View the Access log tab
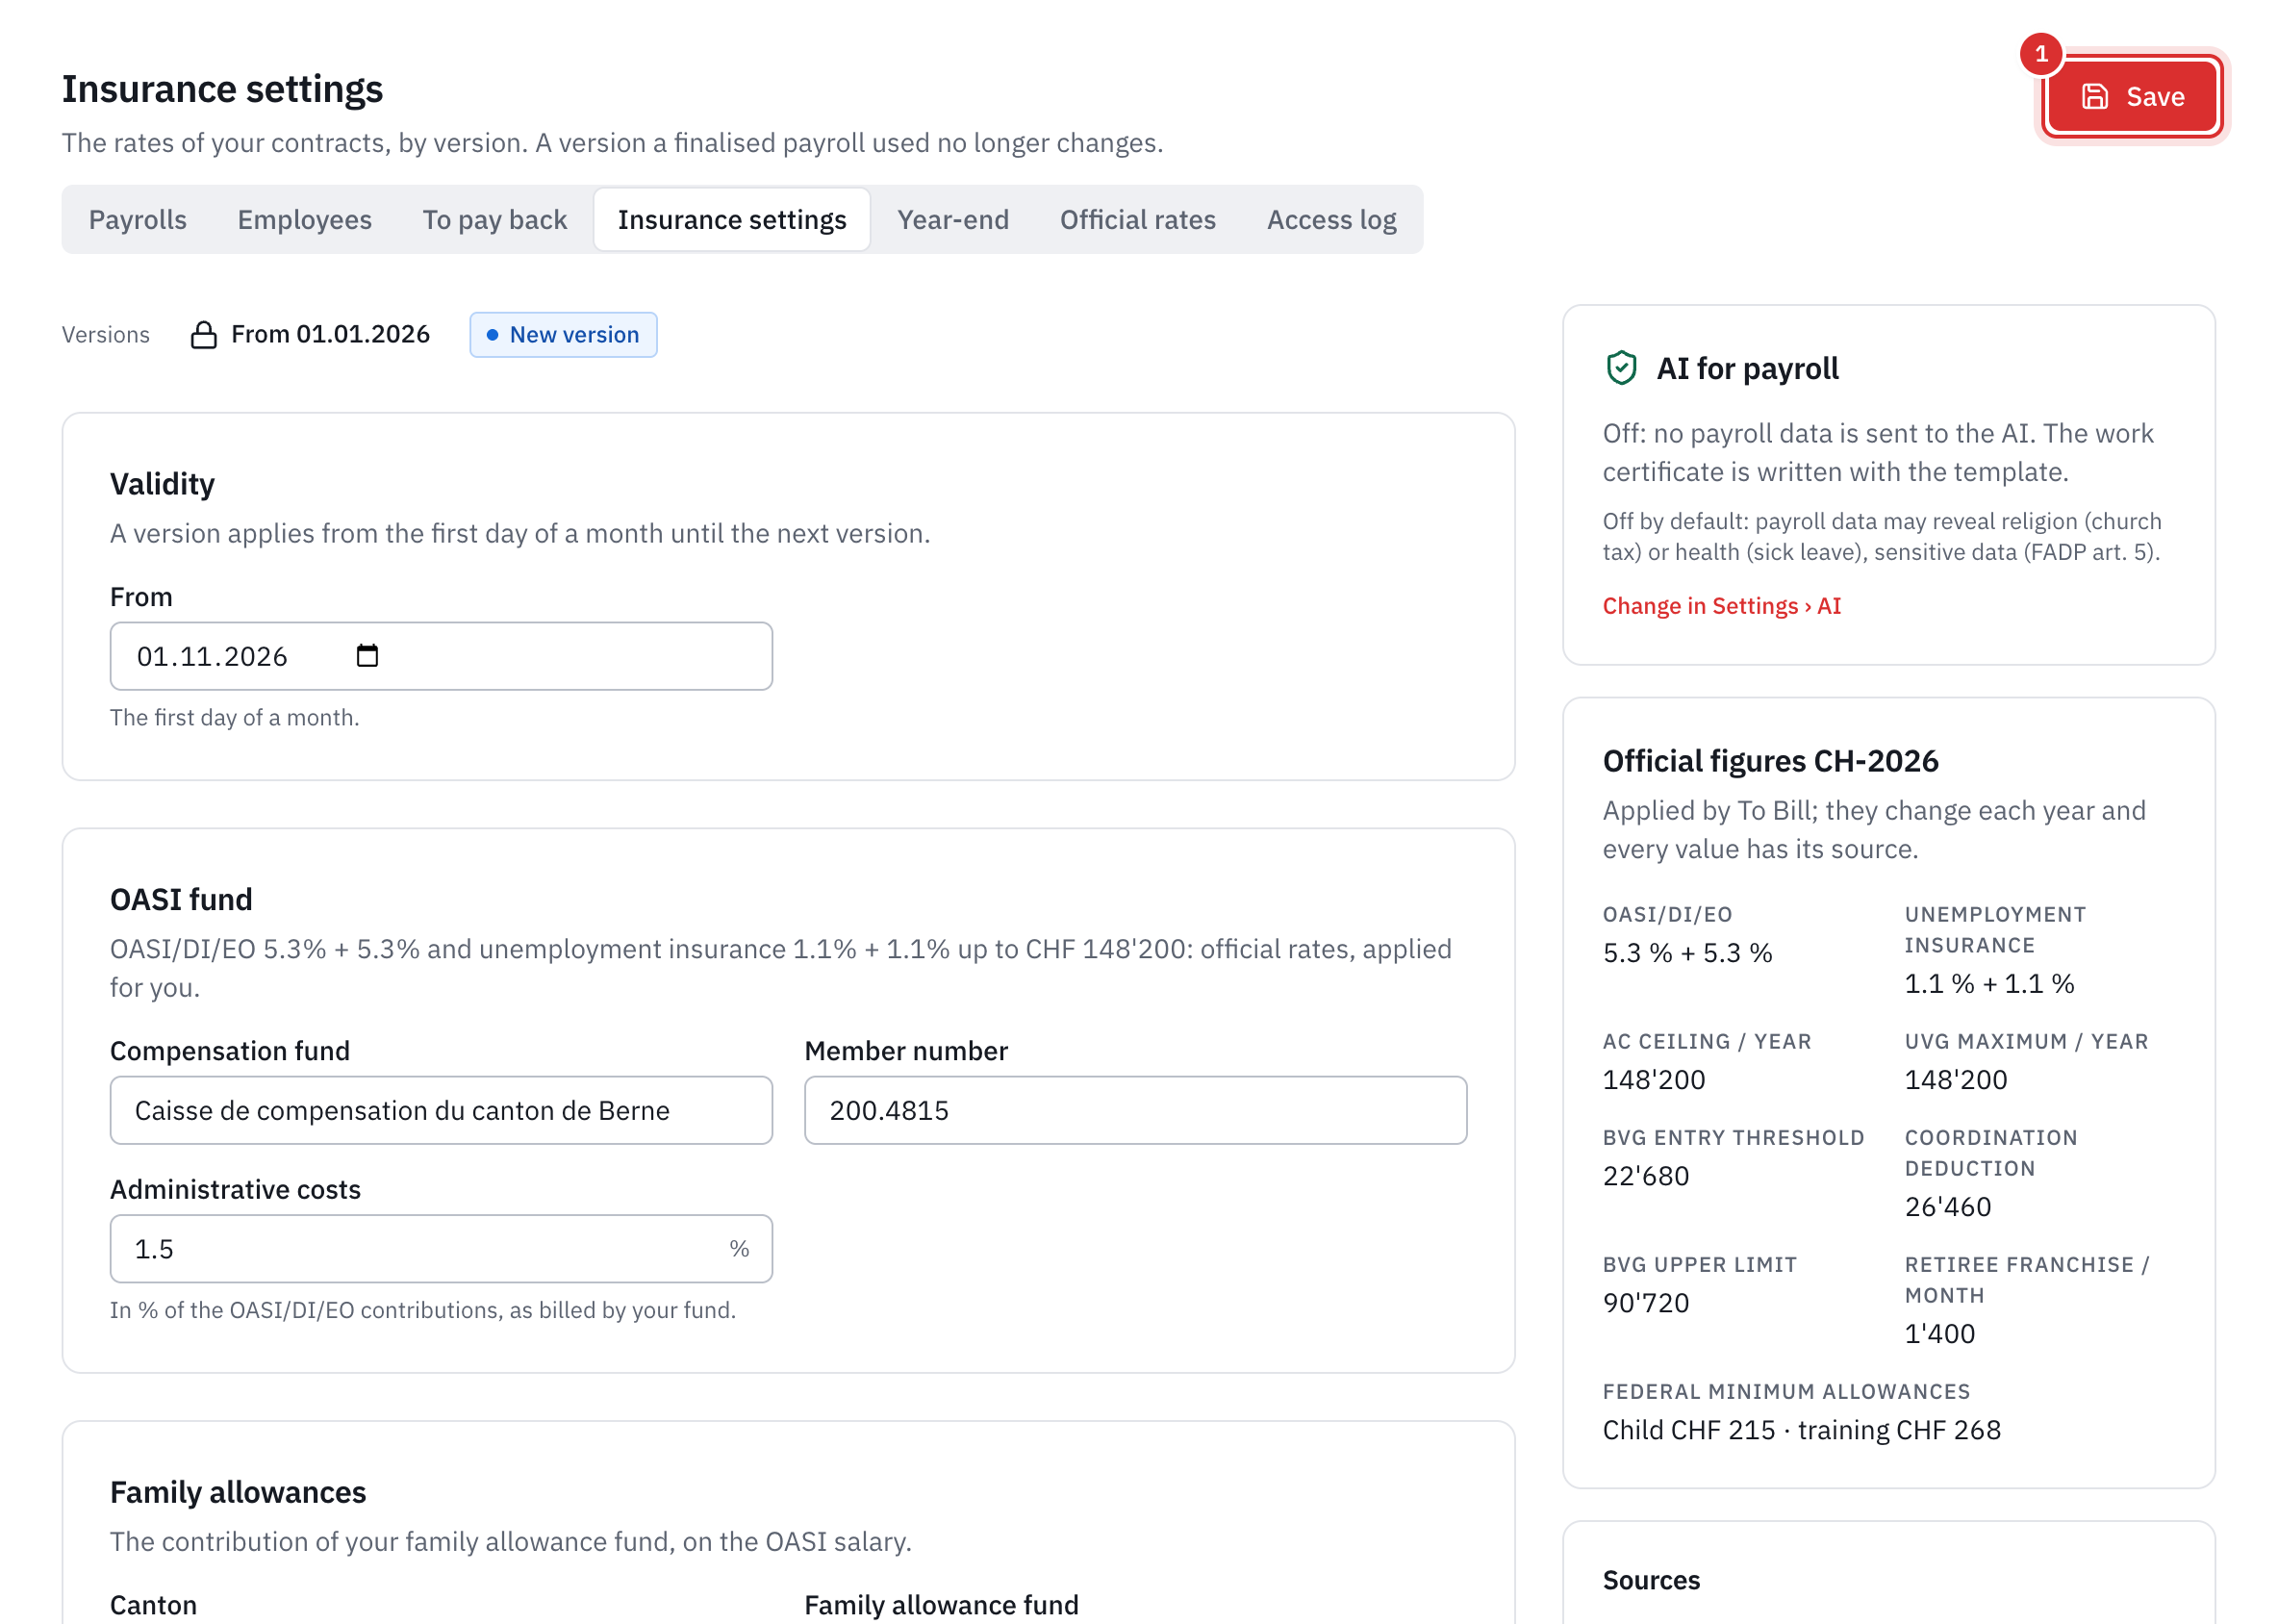2278x1624 pixels. [x=1330, y=219]
